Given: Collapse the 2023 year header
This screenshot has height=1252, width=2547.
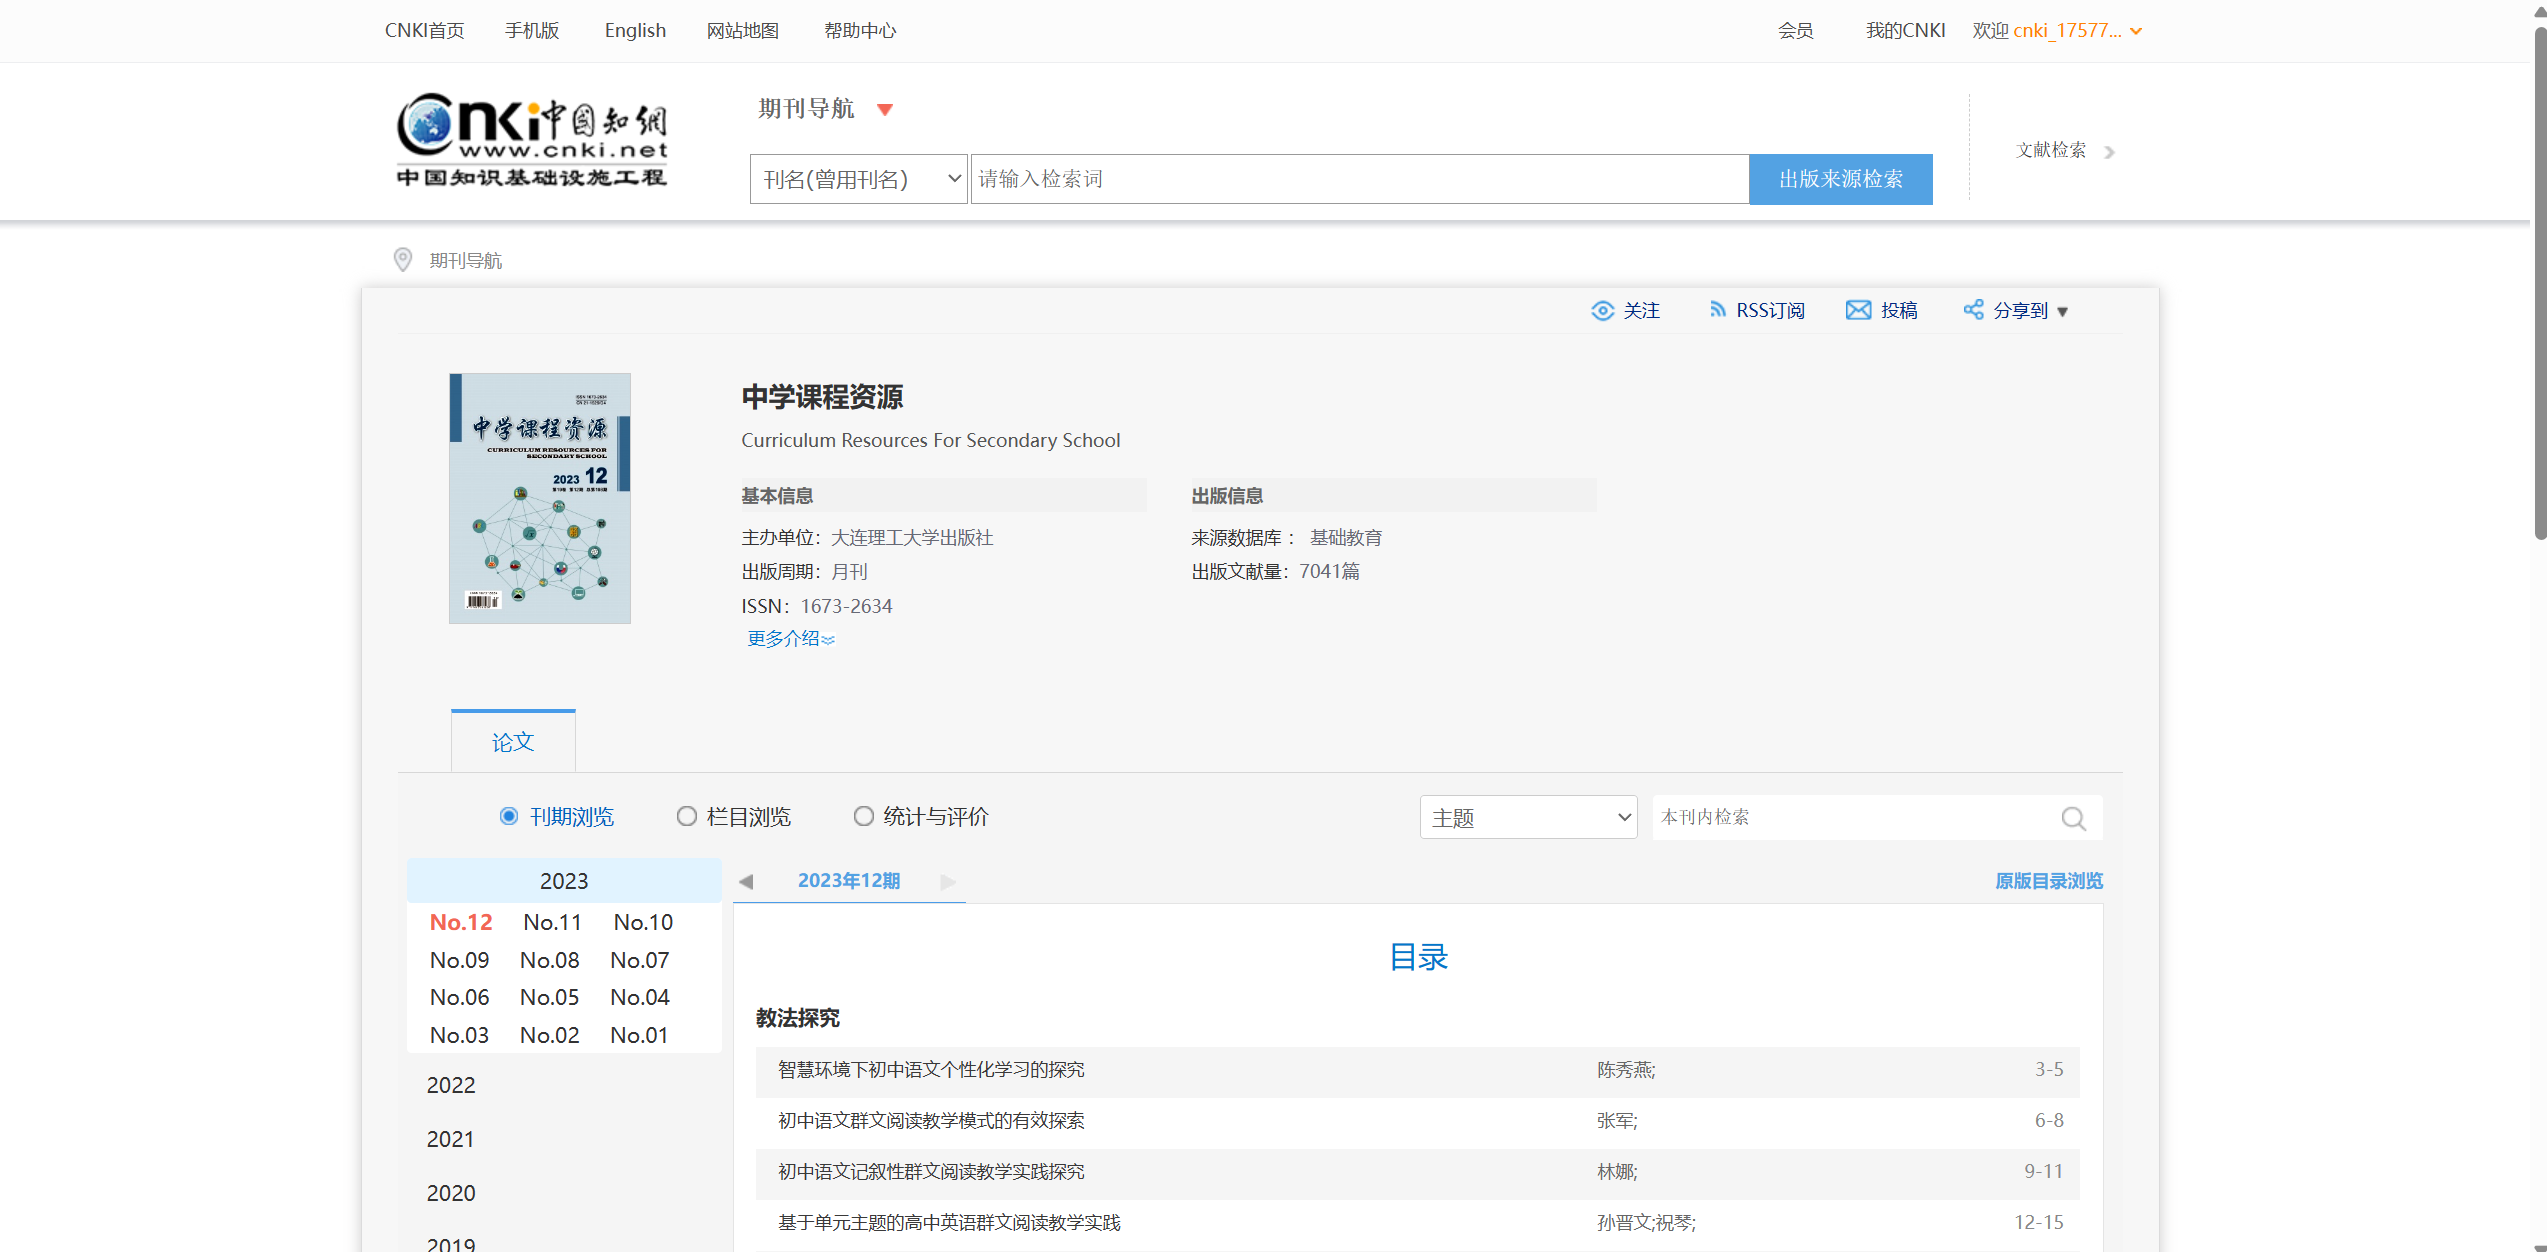Looking at the screenshot, I should point(564,881).
